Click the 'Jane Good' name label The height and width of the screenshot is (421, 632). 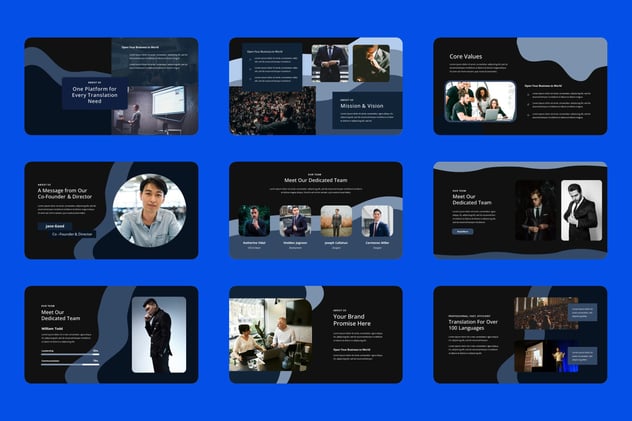tap(55, 226)
